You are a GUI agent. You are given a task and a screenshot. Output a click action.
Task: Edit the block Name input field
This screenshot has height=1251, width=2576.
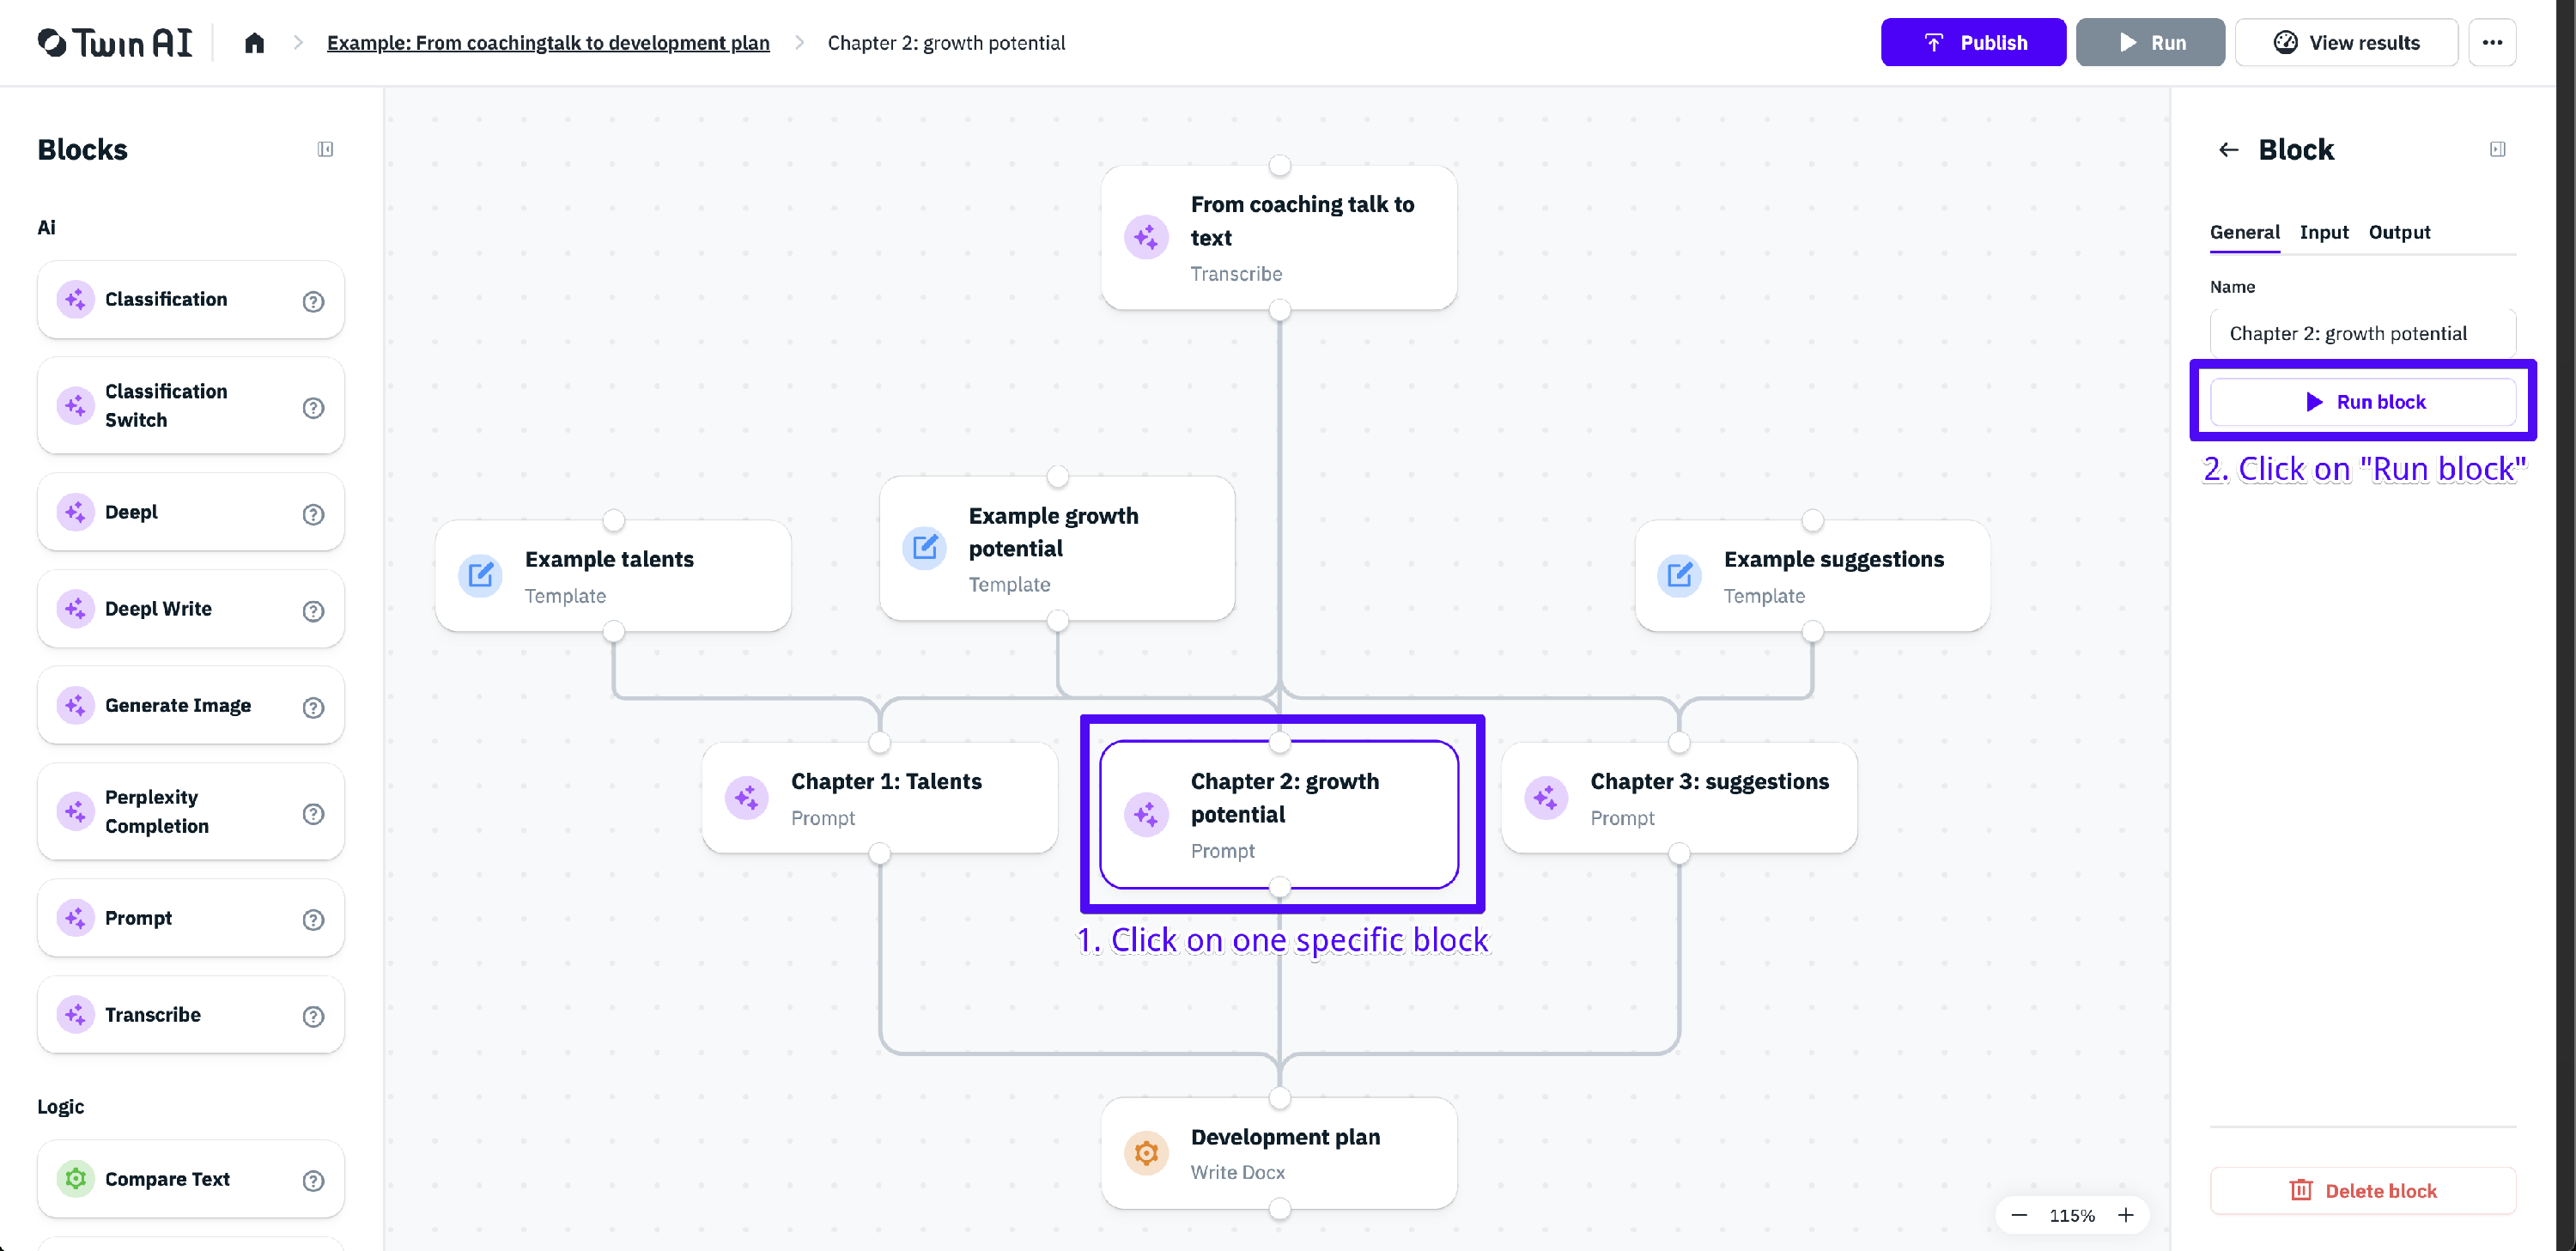click(2362, 333)
